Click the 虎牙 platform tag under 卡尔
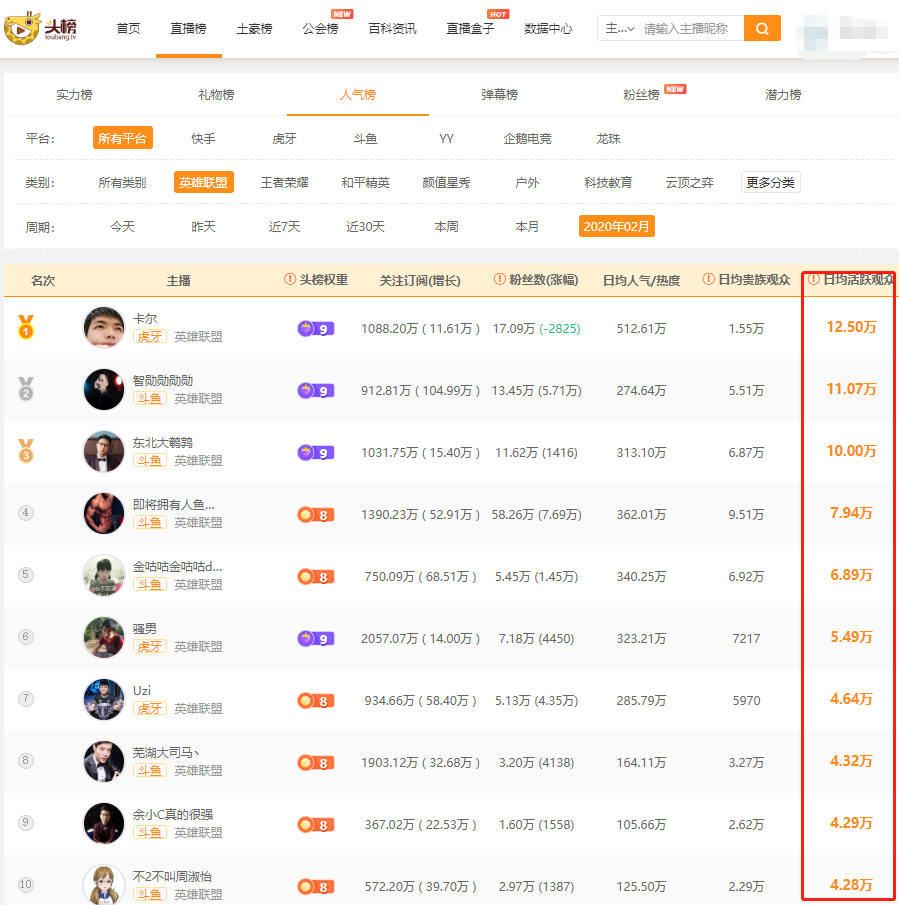 (150, 337)
